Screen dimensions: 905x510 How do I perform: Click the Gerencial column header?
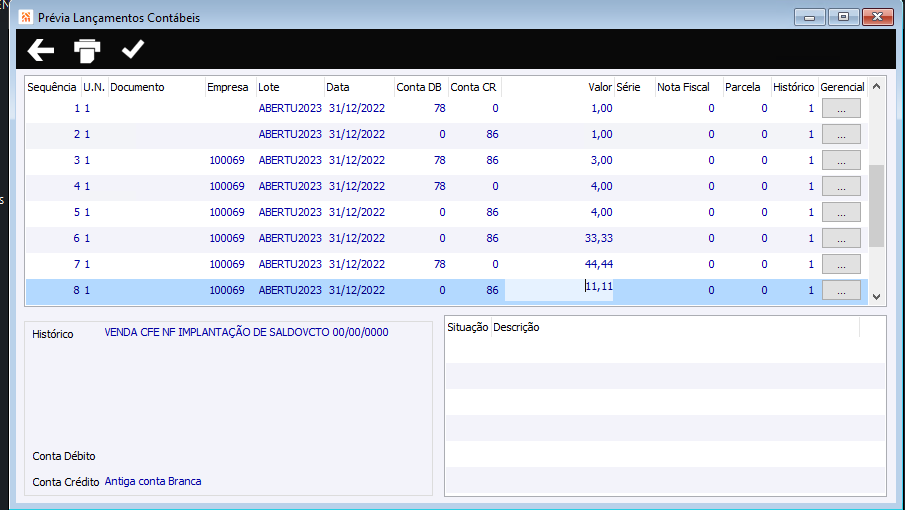(x=842, y=87)
